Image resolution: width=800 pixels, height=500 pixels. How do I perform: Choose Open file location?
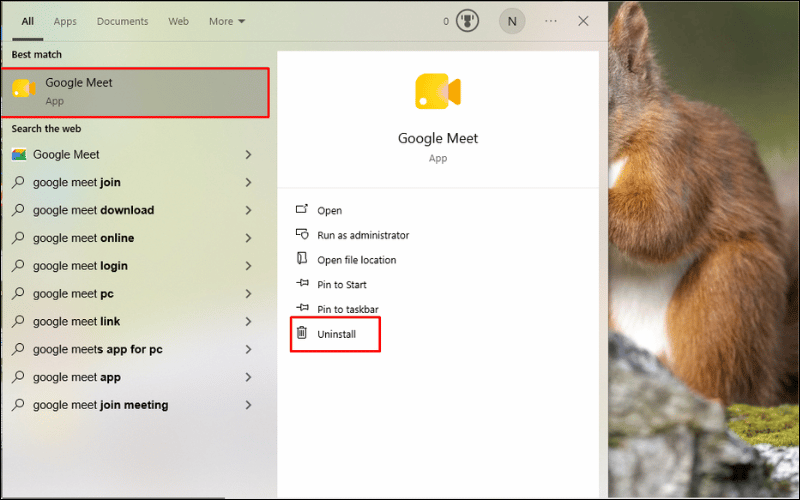[x=357, y=260]
